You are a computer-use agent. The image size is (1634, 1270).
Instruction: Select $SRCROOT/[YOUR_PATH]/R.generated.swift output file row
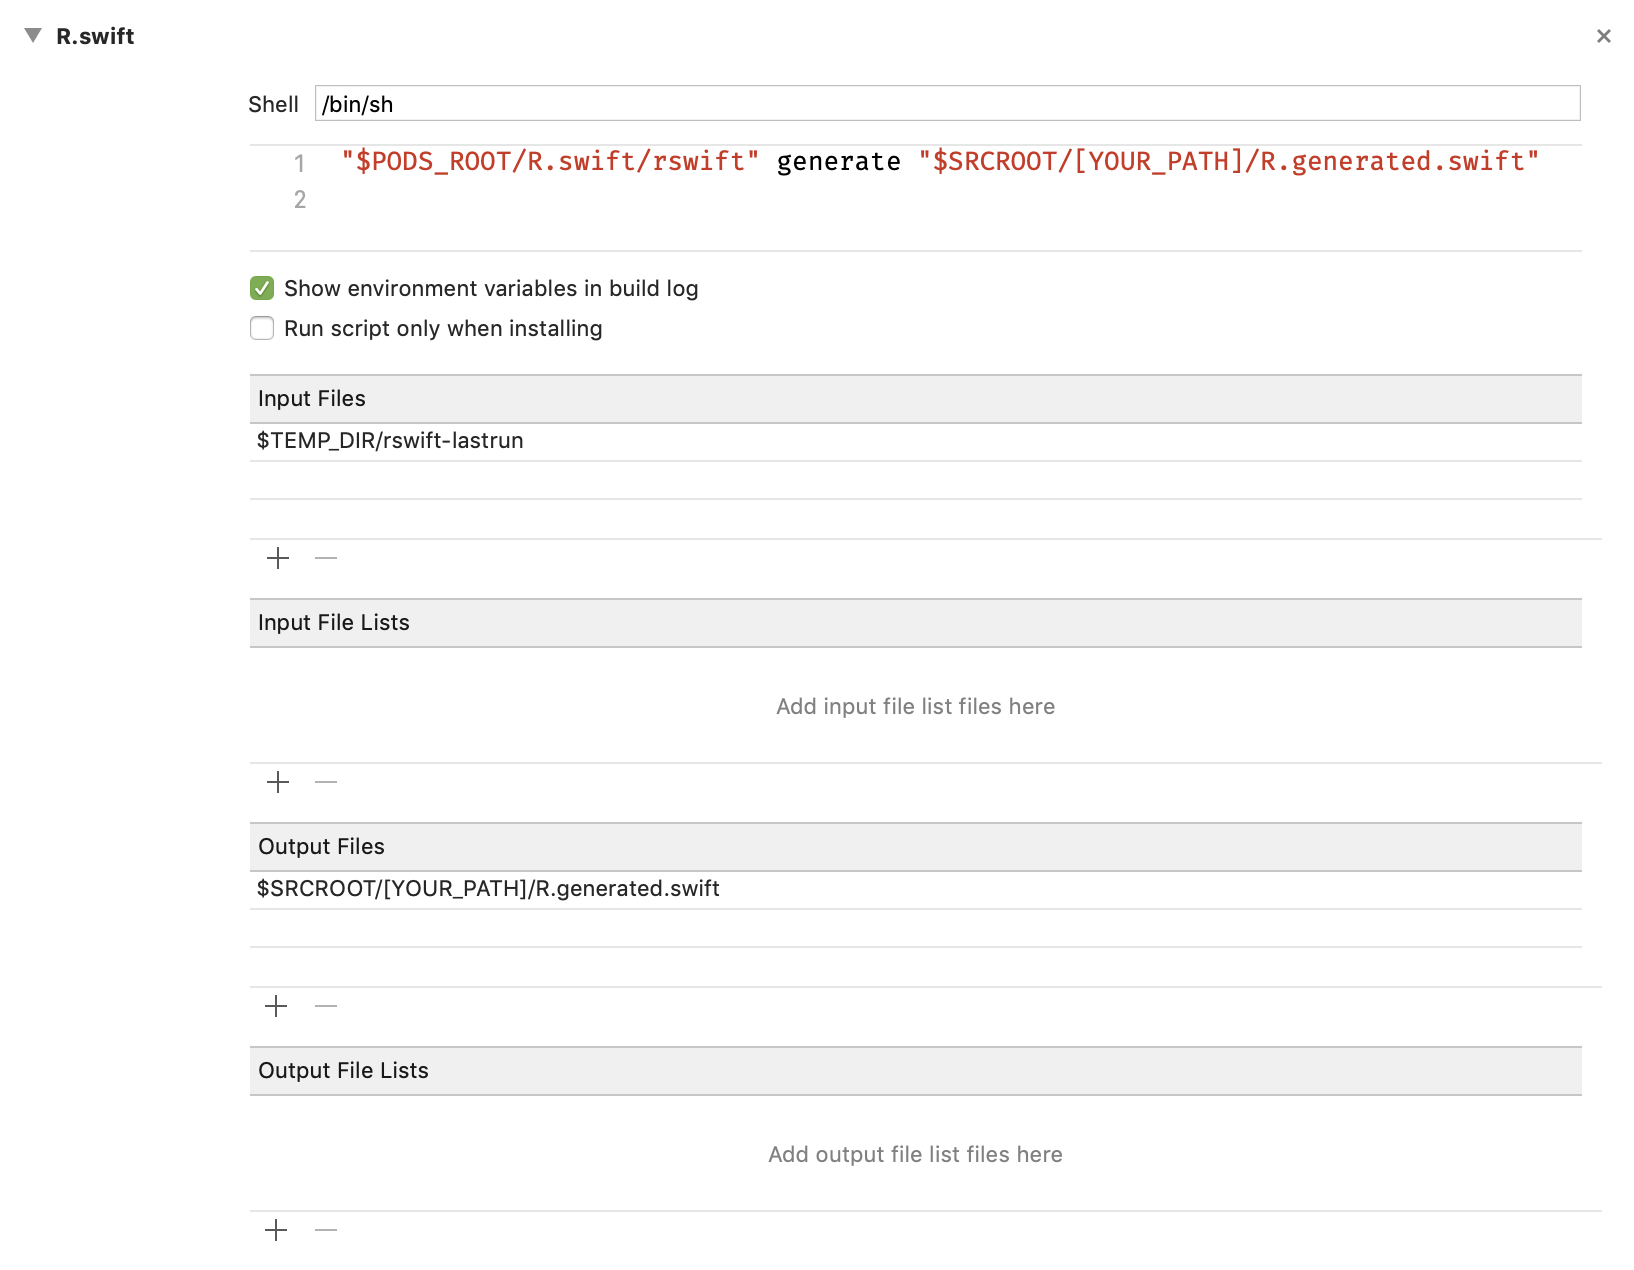pyautogui.click(x=915, y=889)
